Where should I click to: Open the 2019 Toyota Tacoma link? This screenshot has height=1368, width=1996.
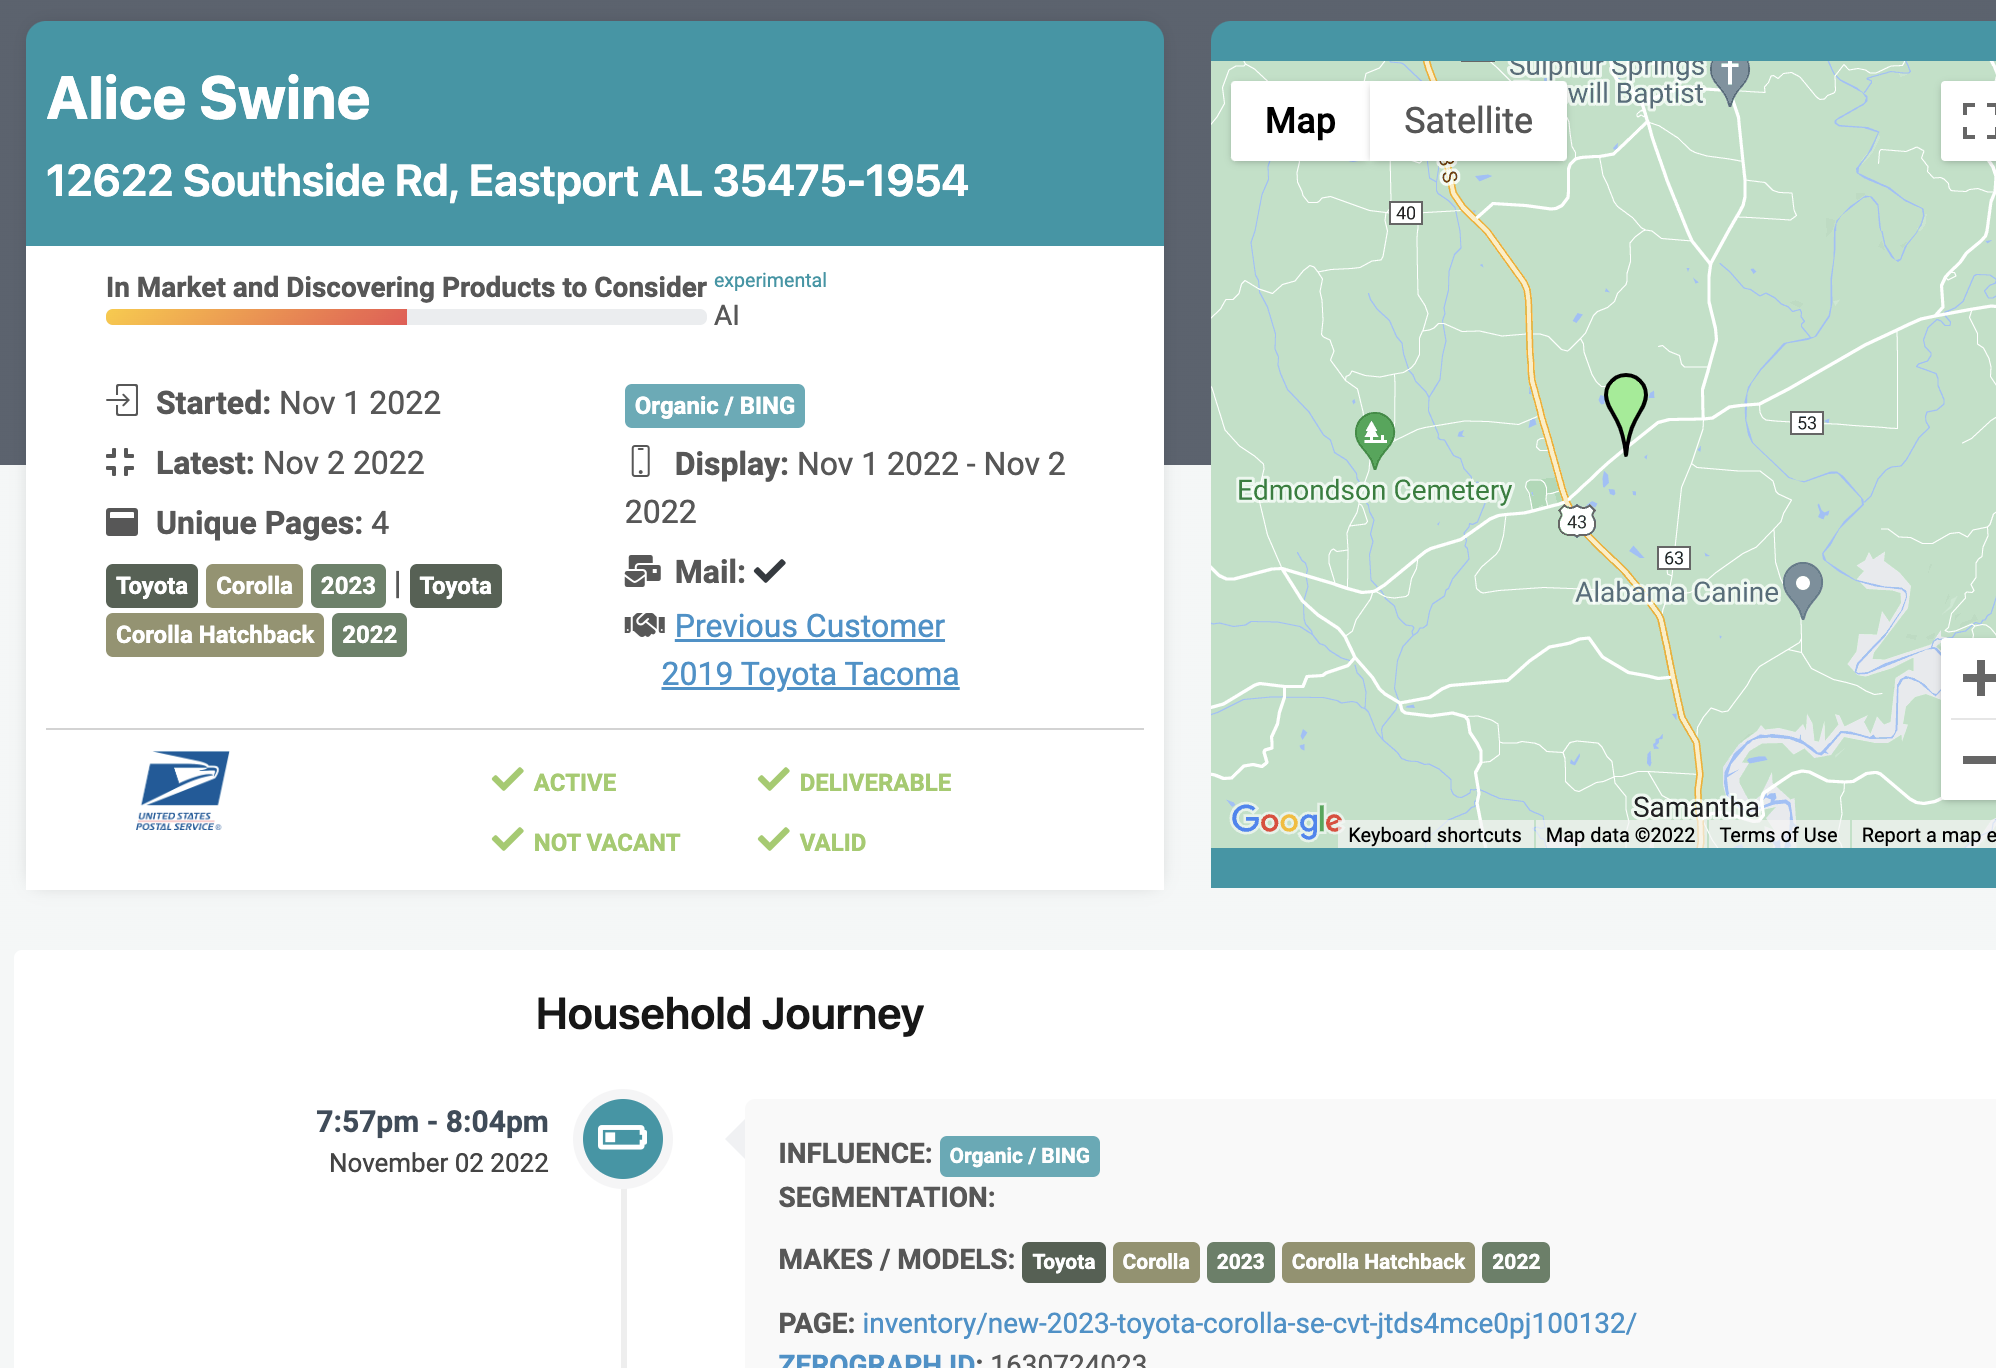tap(810, 674)
